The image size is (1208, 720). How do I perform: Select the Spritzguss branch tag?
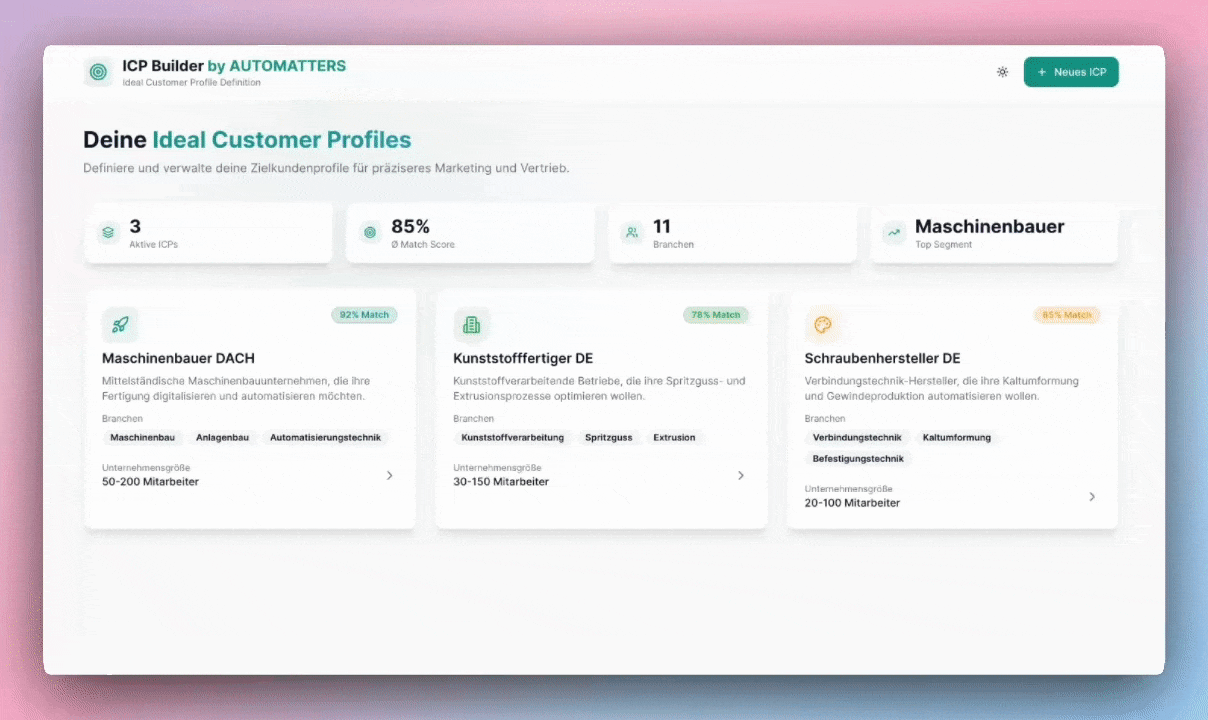coord(608,437)
